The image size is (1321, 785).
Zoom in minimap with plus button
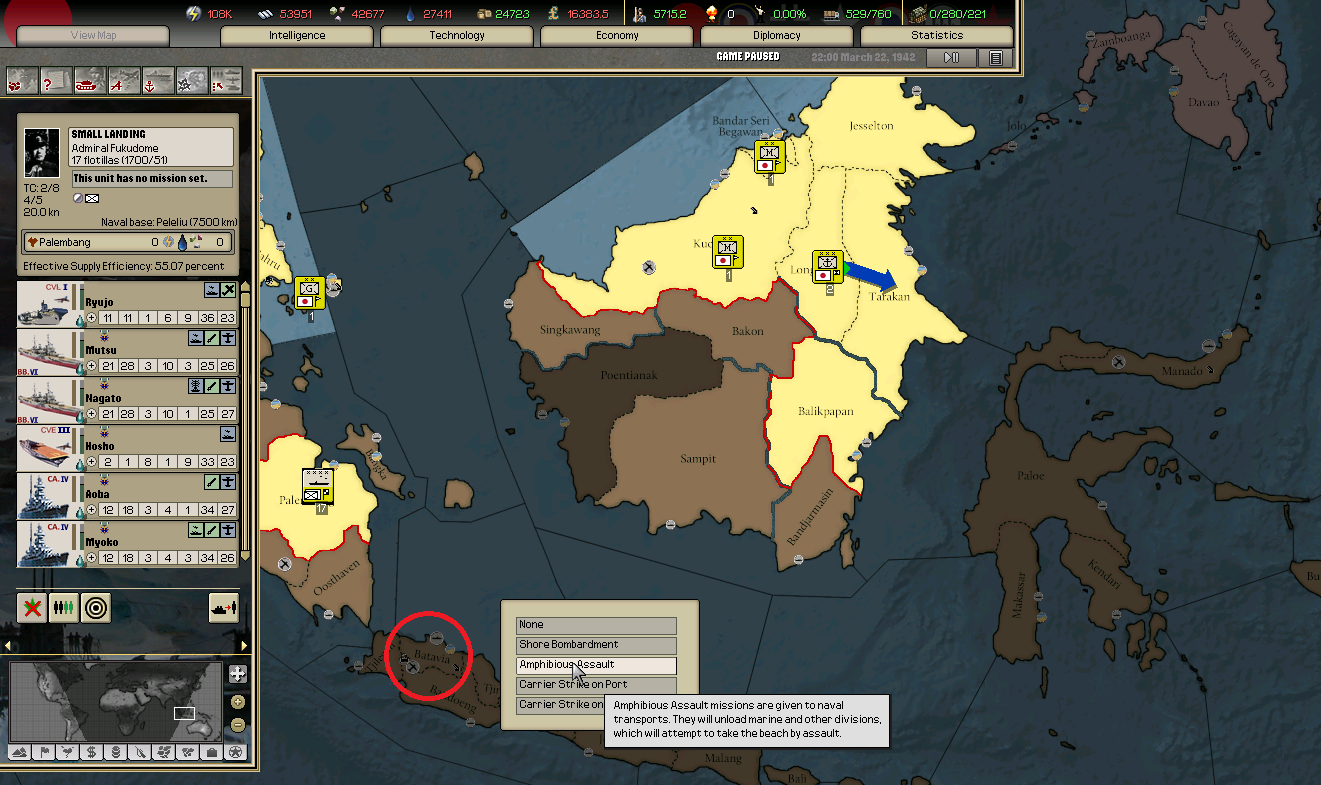tap(237, 674)
